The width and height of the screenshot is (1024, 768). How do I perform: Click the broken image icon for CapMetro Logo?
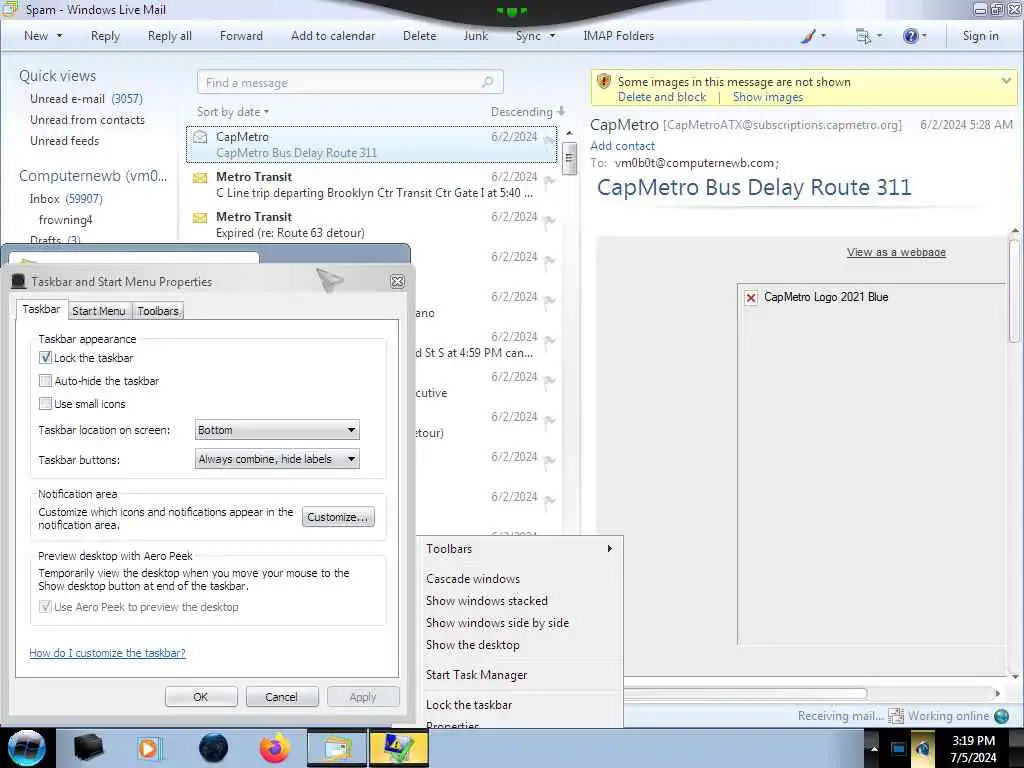click(x=751, y=298)
